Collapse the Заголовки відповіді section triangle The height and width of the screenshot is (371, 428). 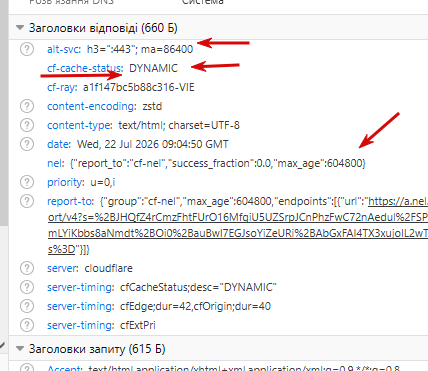click(20, 28)
